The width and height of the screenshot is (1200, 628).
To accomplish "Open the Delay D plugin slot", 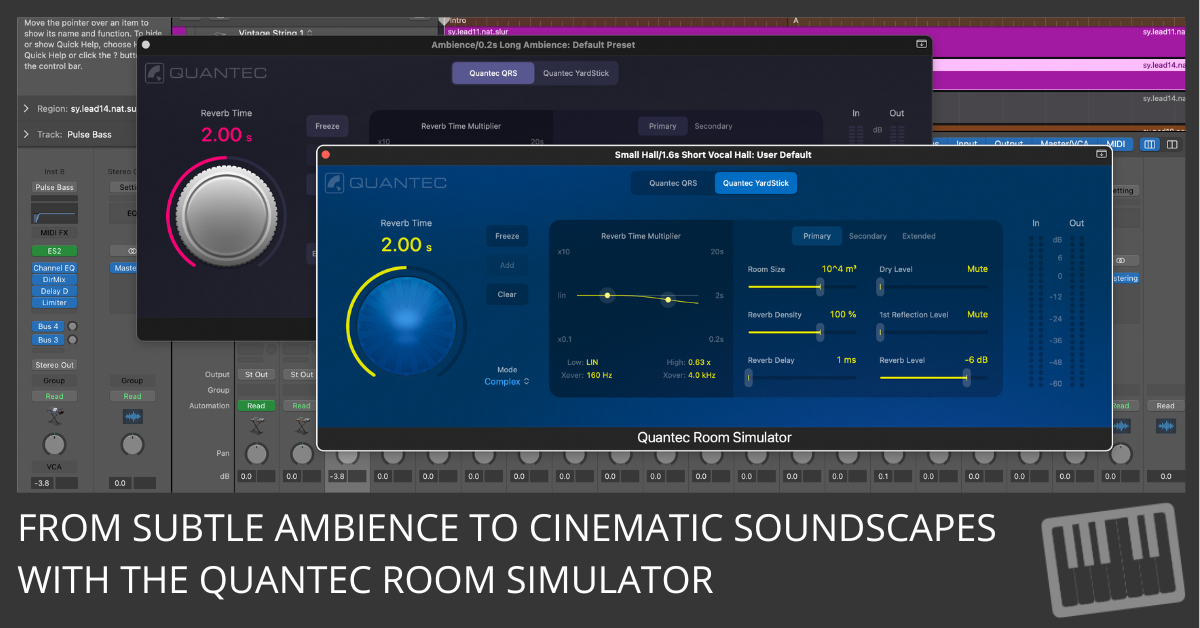I will [54, 291].
